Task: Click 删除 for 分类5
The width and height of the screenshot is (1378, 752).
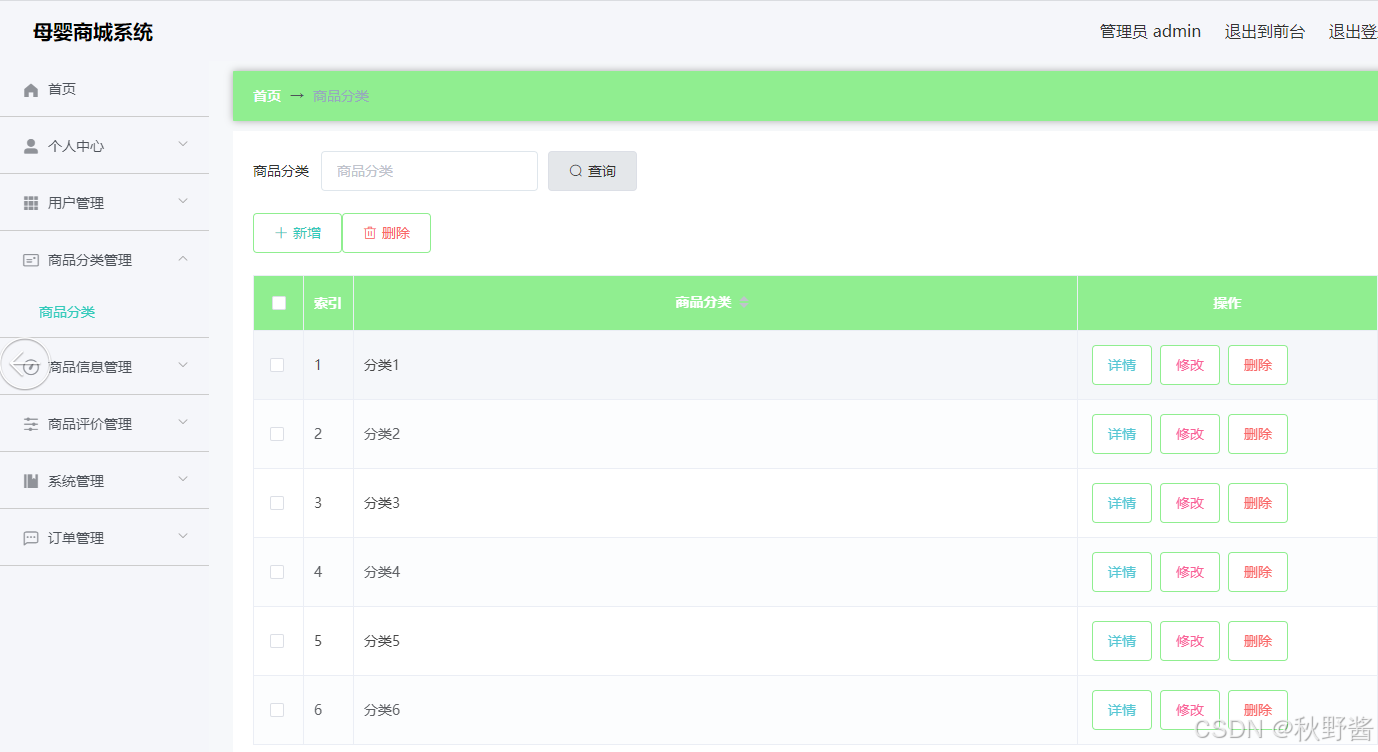Action: 1258,641
